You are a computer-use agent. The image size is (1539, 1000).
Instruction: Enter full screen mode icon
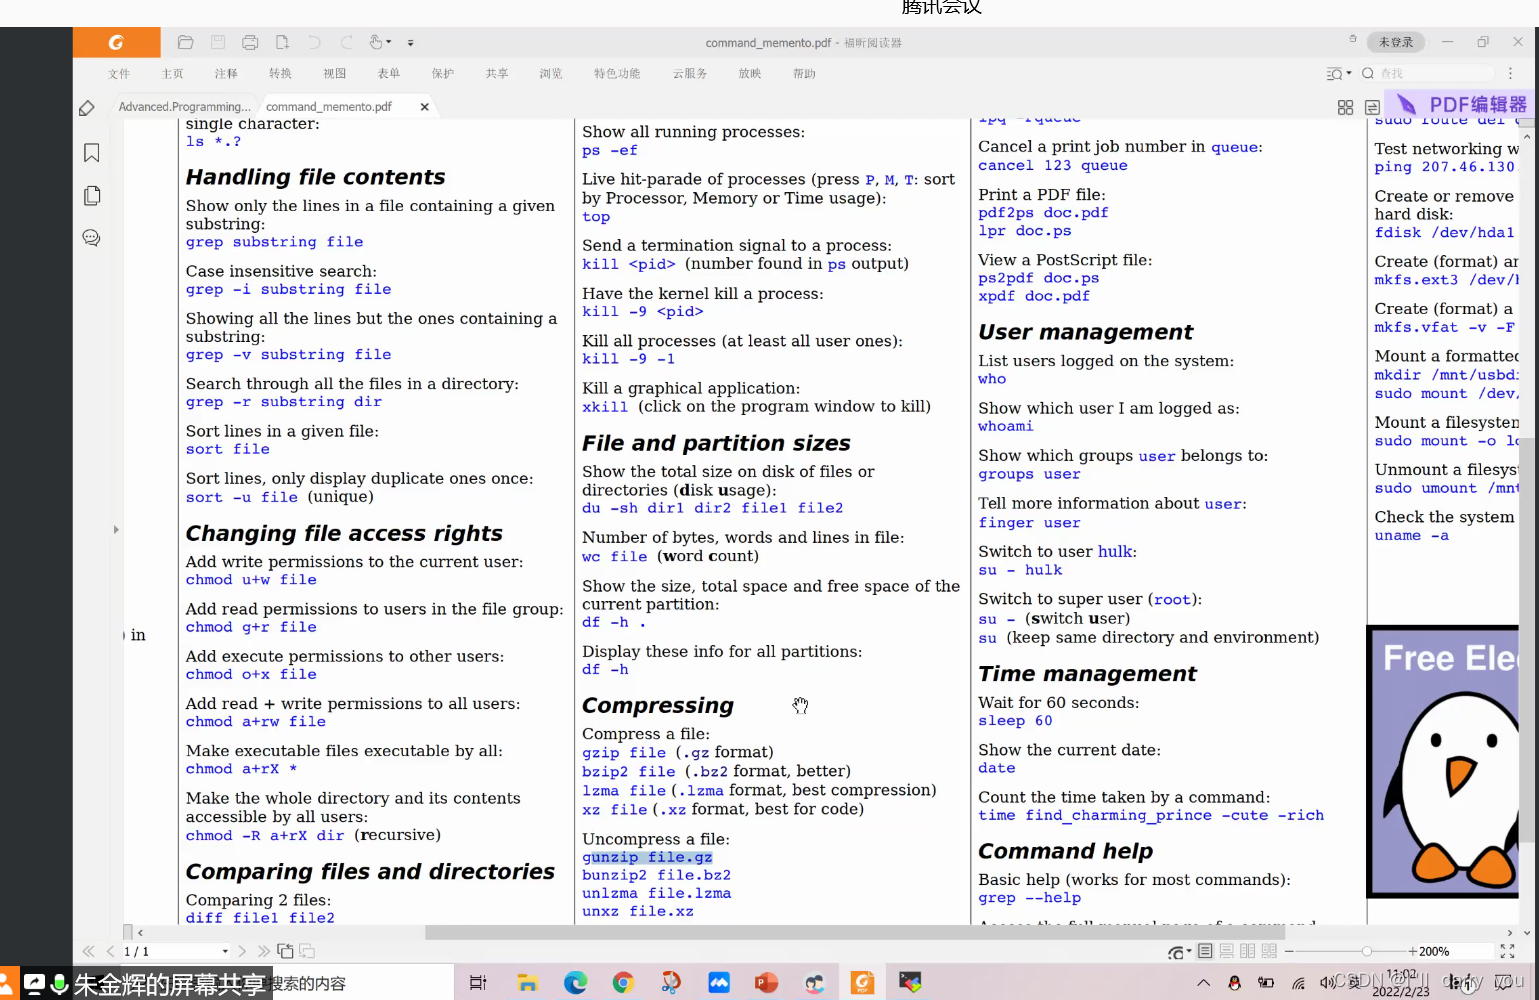1508,951
